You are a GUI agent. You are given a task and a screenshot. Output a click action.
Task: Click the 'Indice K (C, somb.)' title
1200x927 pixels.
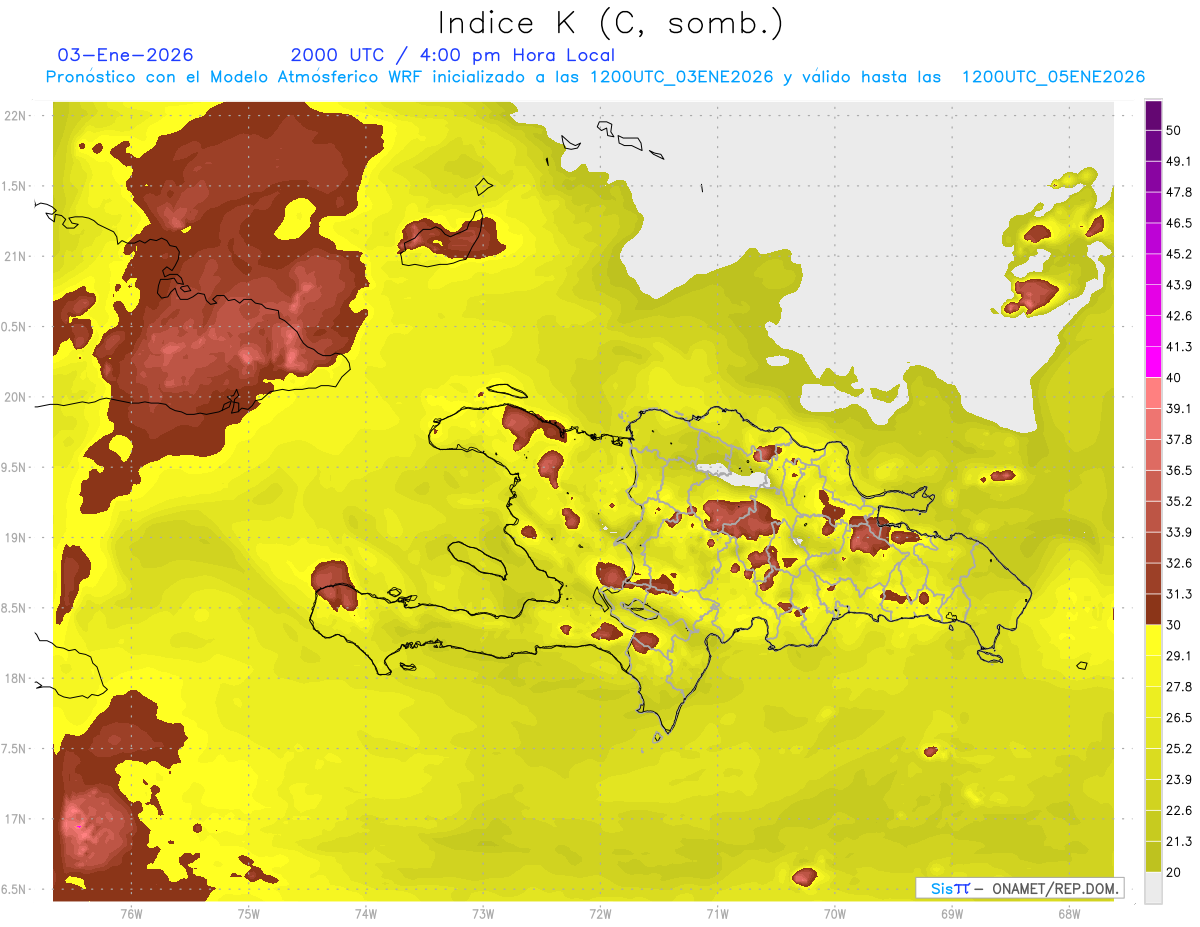coord(610,23)
